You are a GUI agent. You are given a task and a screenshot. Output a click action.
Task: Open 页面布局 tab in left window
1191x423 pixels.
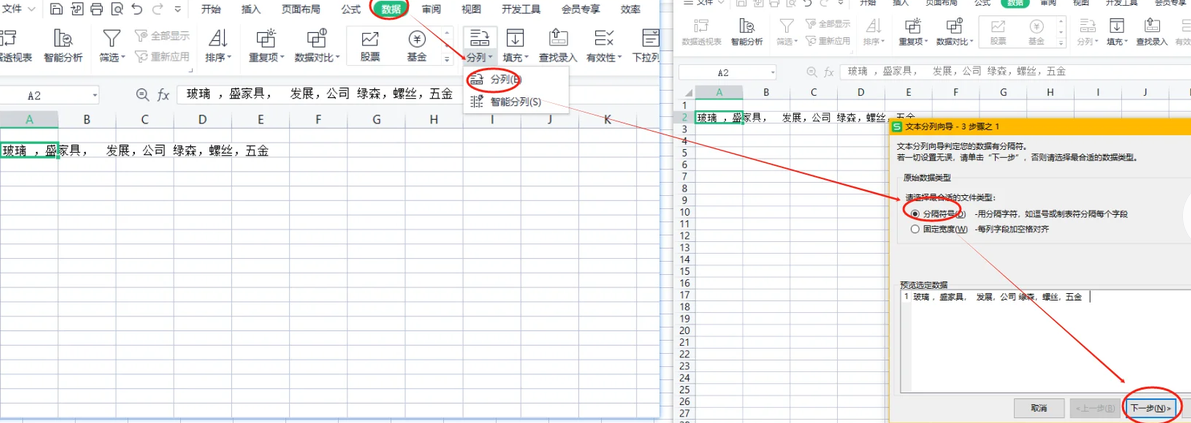click(301, 10)
